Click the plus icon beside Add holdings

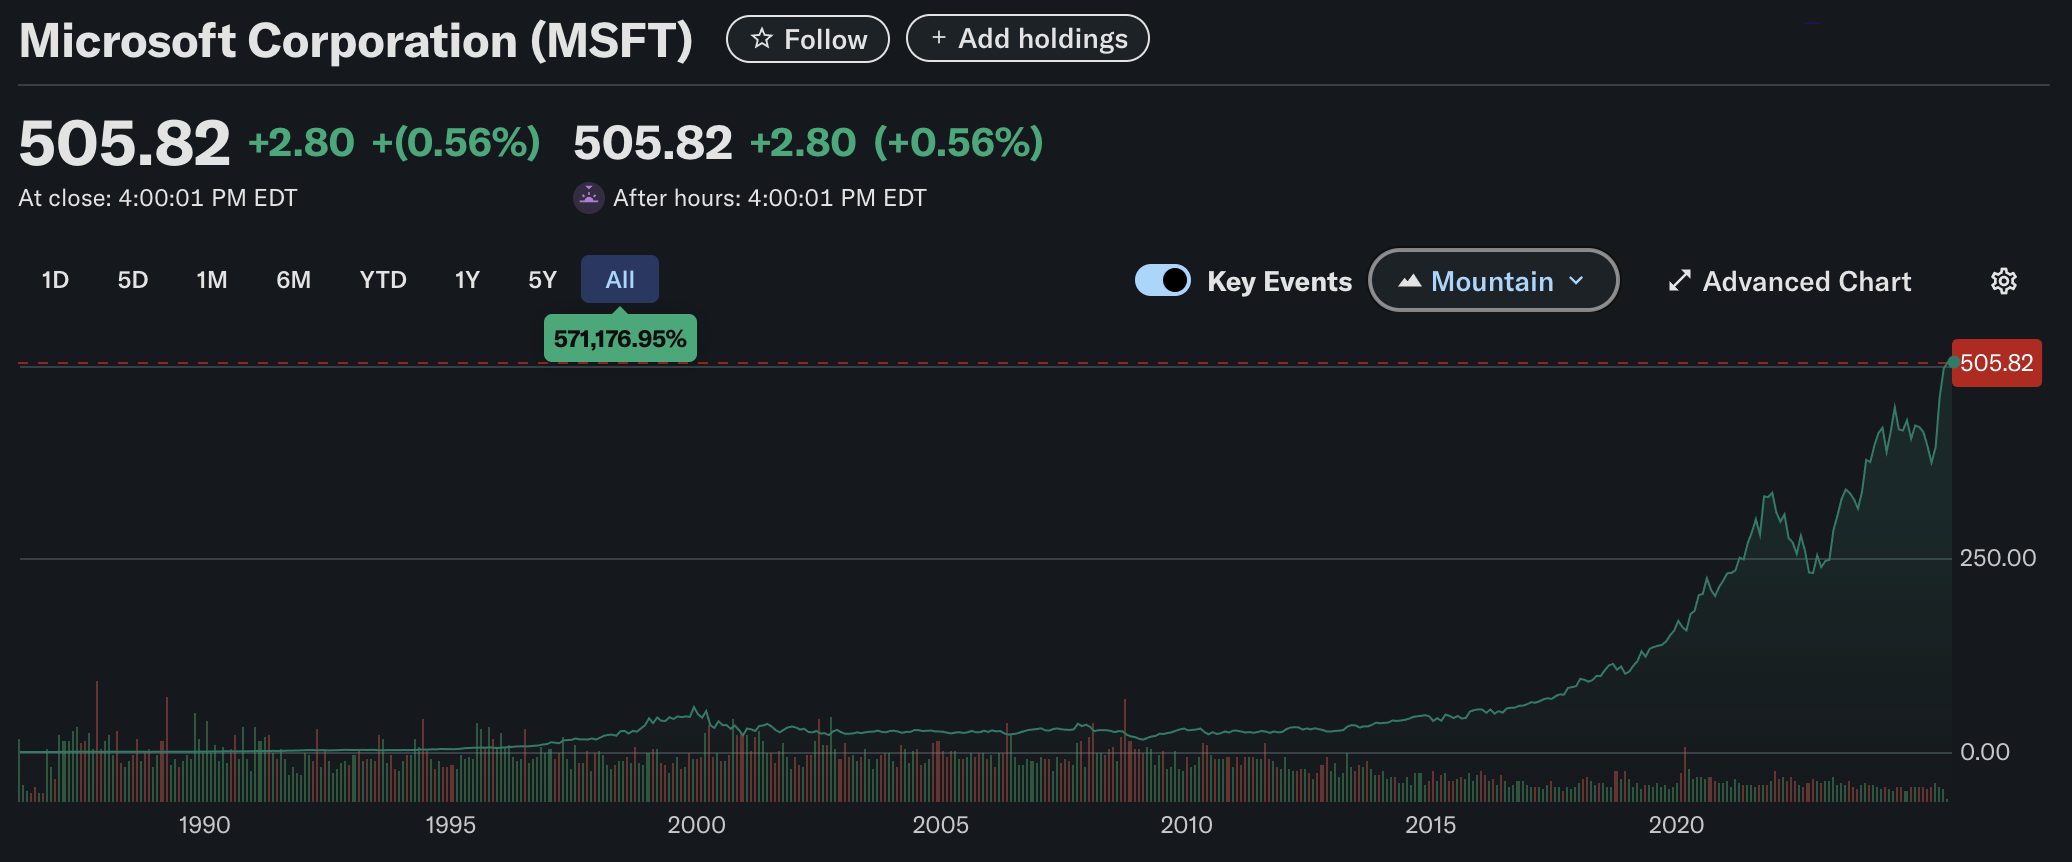pos(938,38)
